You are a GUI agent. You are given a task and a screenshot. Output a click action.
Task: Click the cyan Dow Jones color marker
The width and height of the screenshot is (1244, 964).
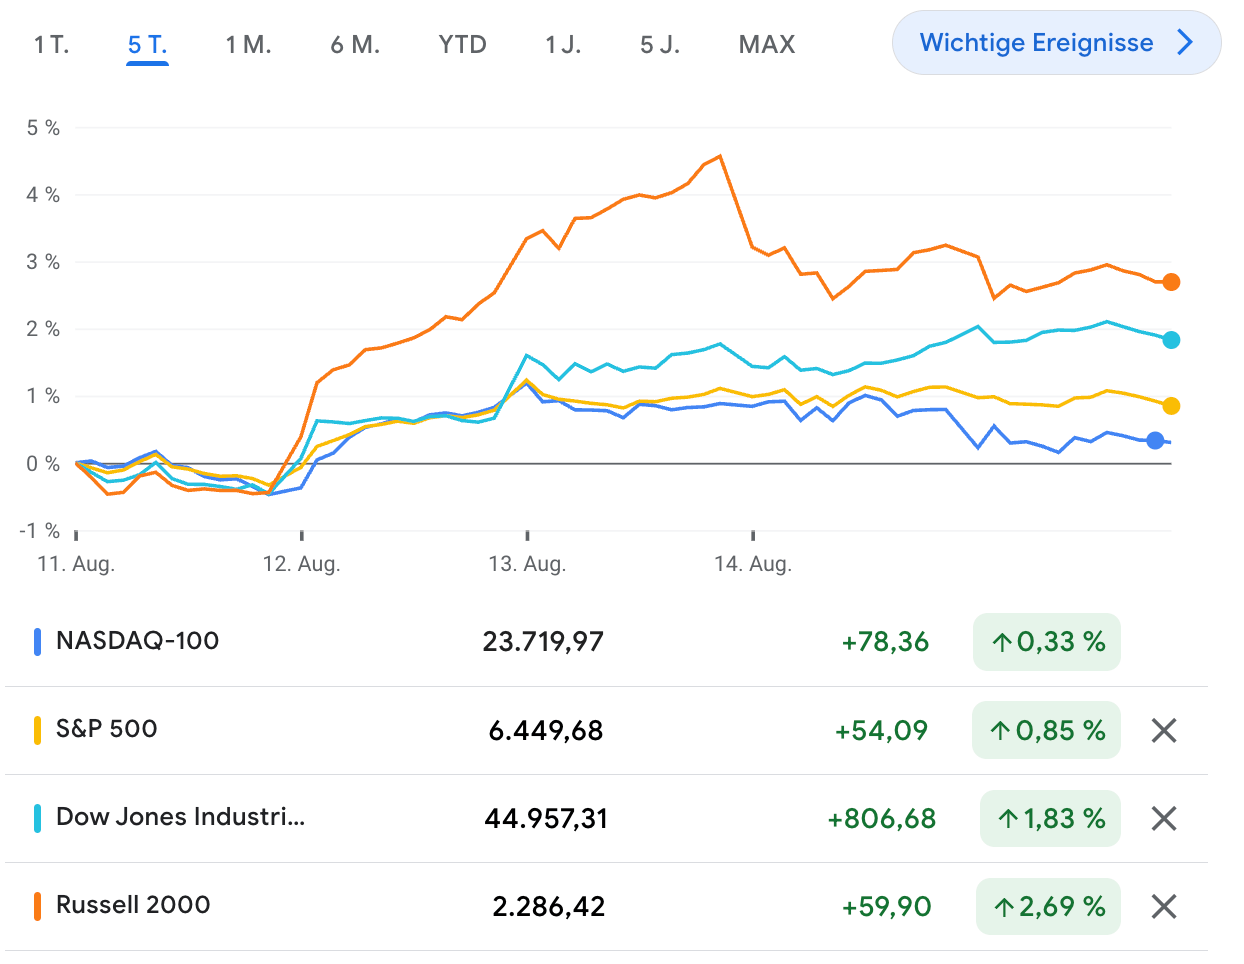[x=37, y=818]
